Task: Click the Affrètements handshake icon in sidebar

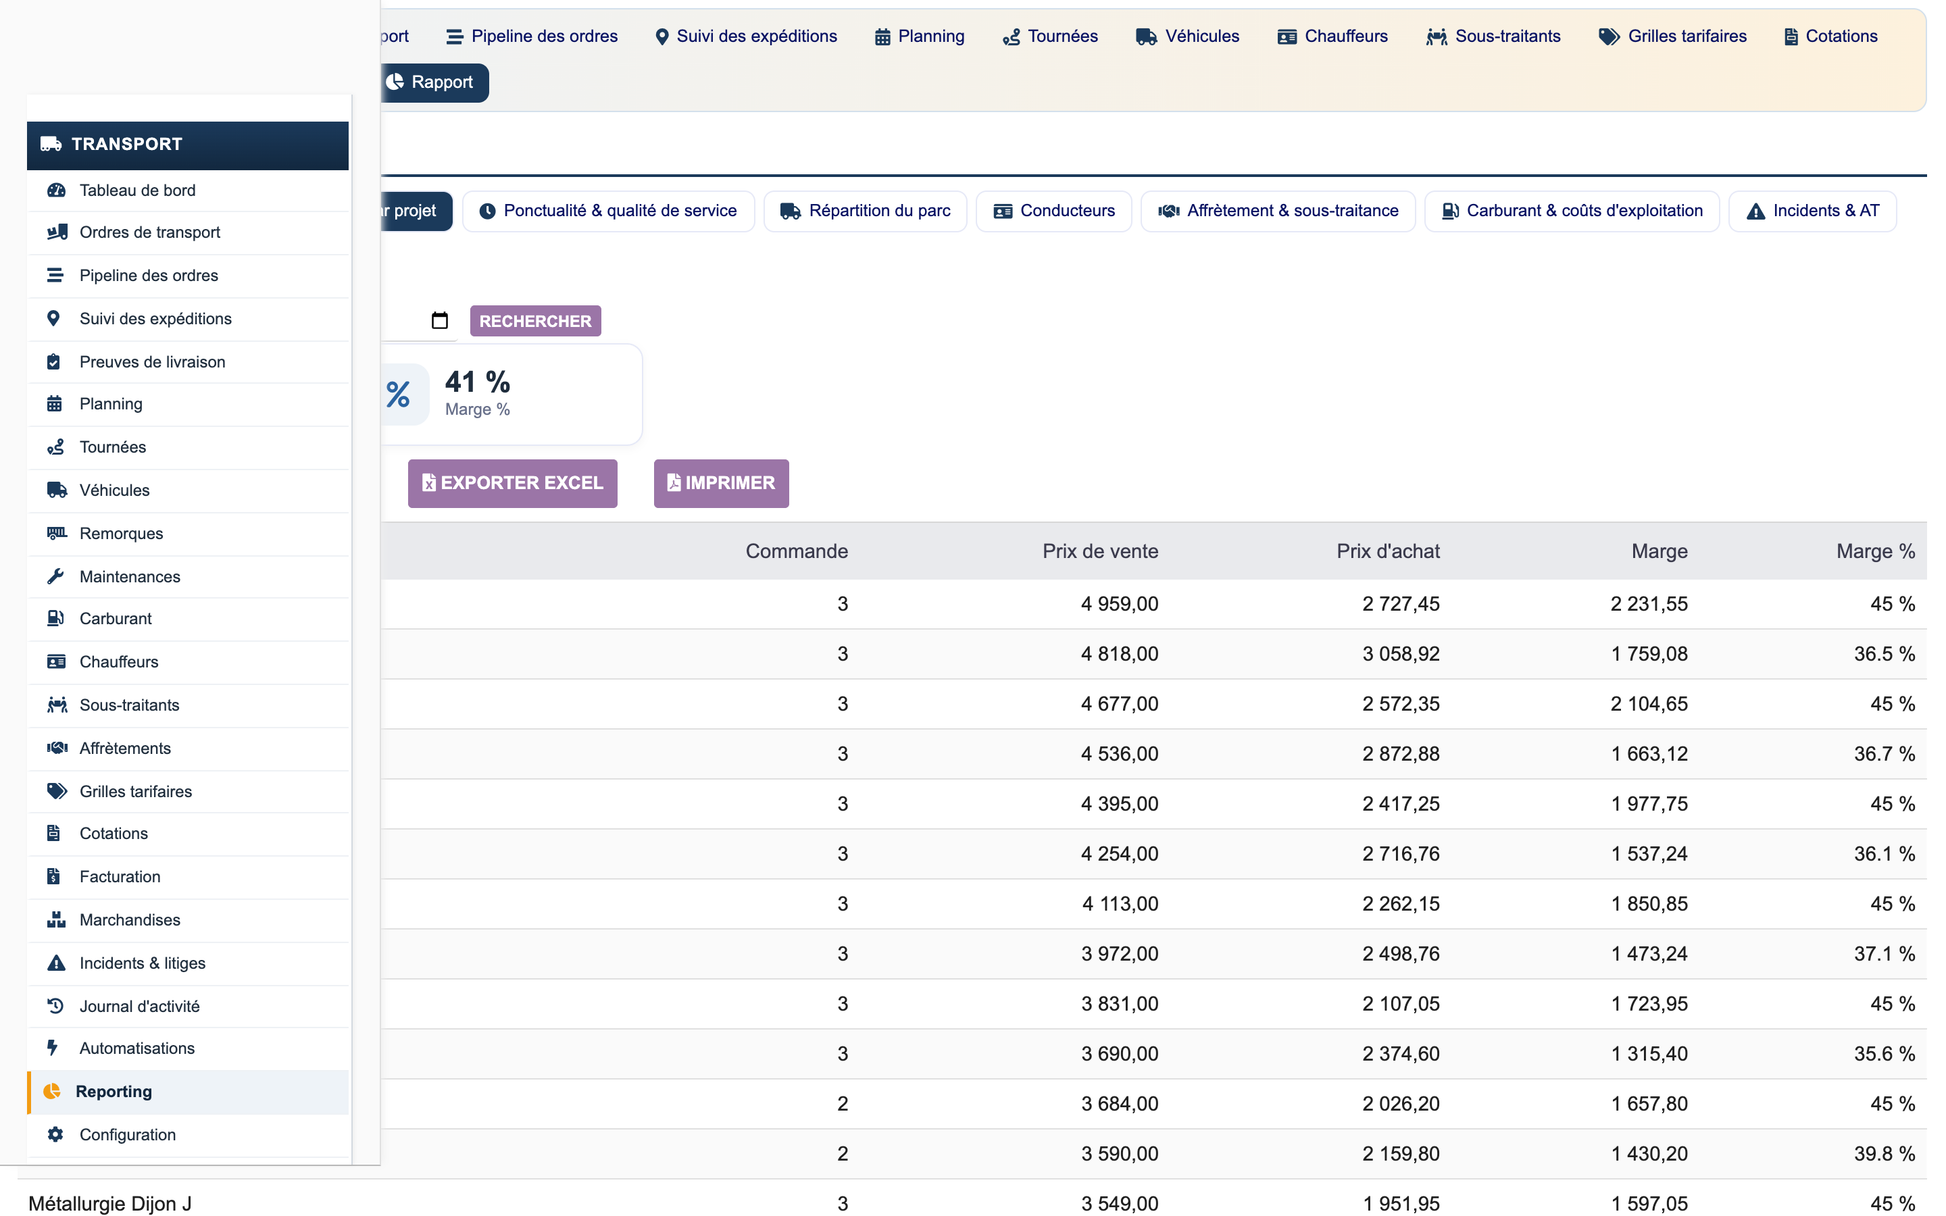Action: tap(57, 748)
